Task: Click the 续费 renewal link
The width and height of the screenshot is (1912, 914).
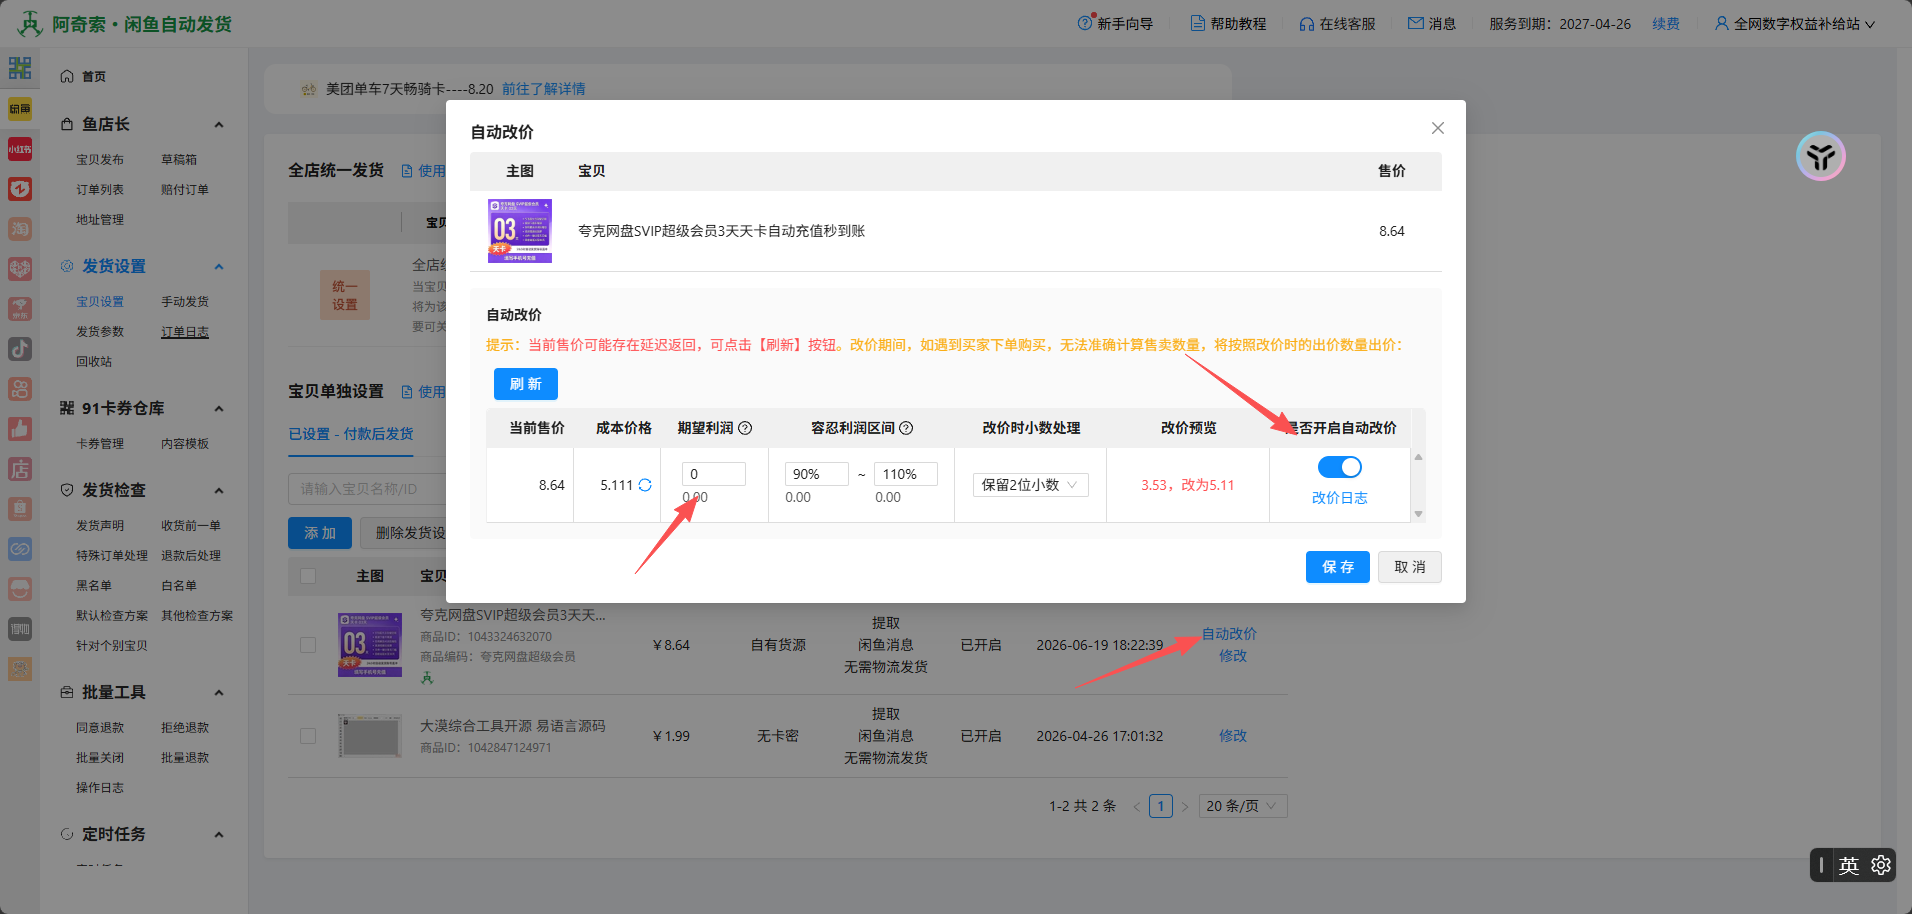Action: [x=1666, y=24]
